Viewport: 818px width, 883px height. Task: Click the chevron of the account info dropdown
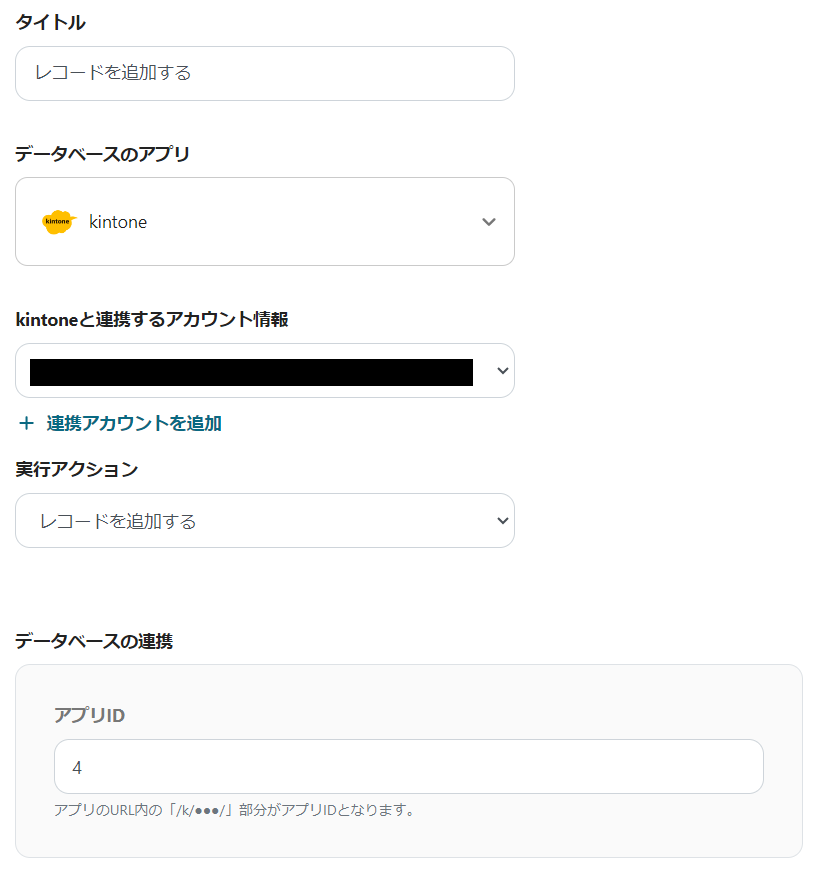(502, 371)
